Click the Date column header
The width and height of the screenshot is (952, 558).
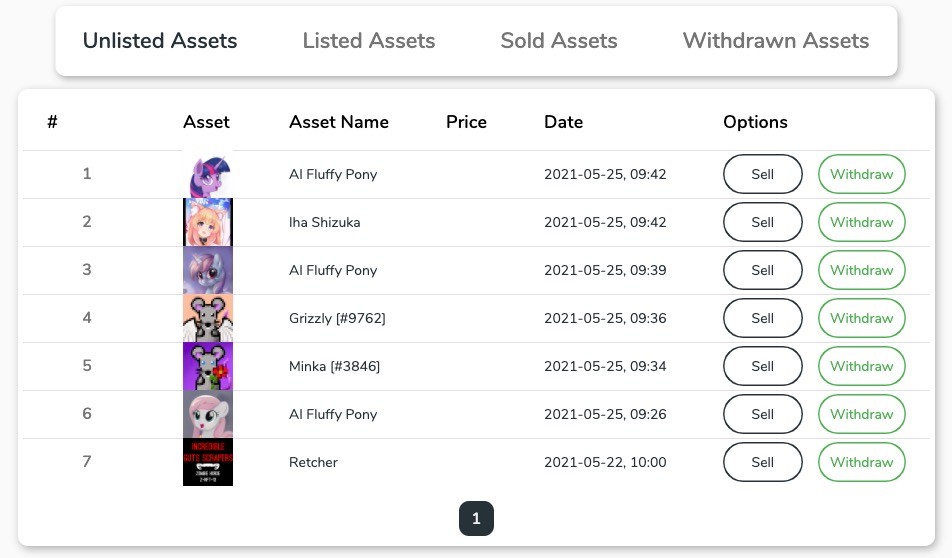pos(563,122)
